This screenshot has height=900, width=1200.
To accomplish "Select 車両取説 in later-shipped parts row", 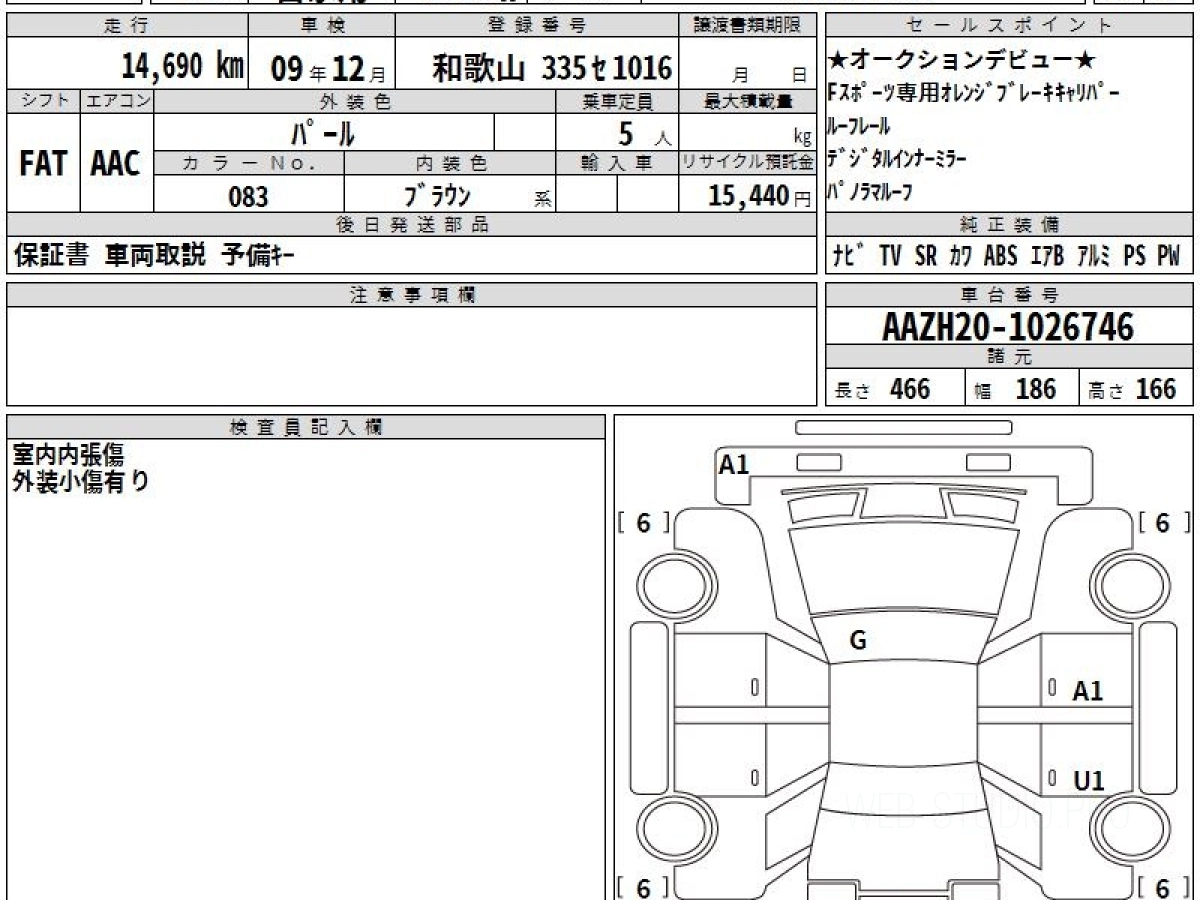I will click(x=156, y=255).
